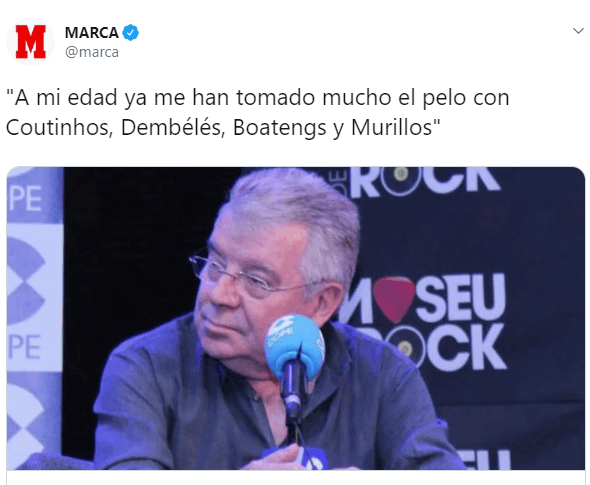Click tweet text starting "A mi edad"

tap(258, 113)
